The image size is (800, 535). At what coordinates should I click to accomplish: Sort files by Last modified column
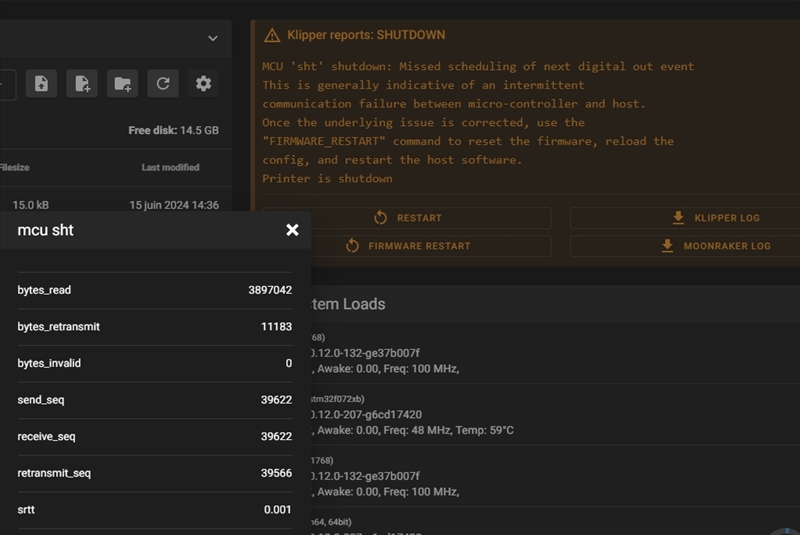(170, 167)
